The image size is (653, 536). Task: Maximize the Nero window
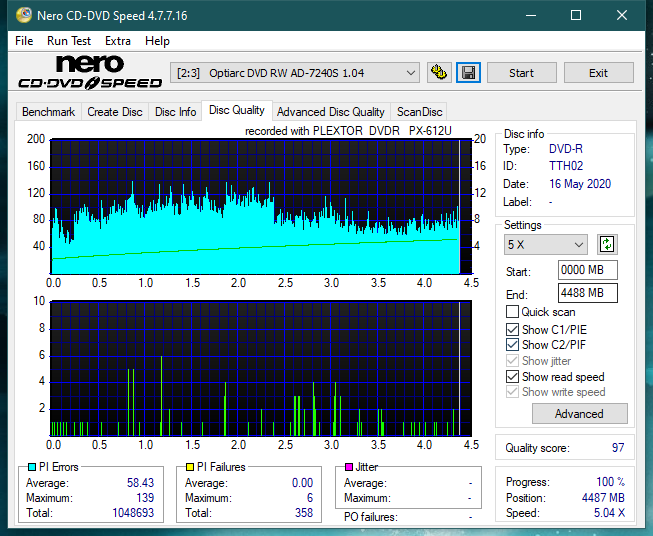pos(576,15)
